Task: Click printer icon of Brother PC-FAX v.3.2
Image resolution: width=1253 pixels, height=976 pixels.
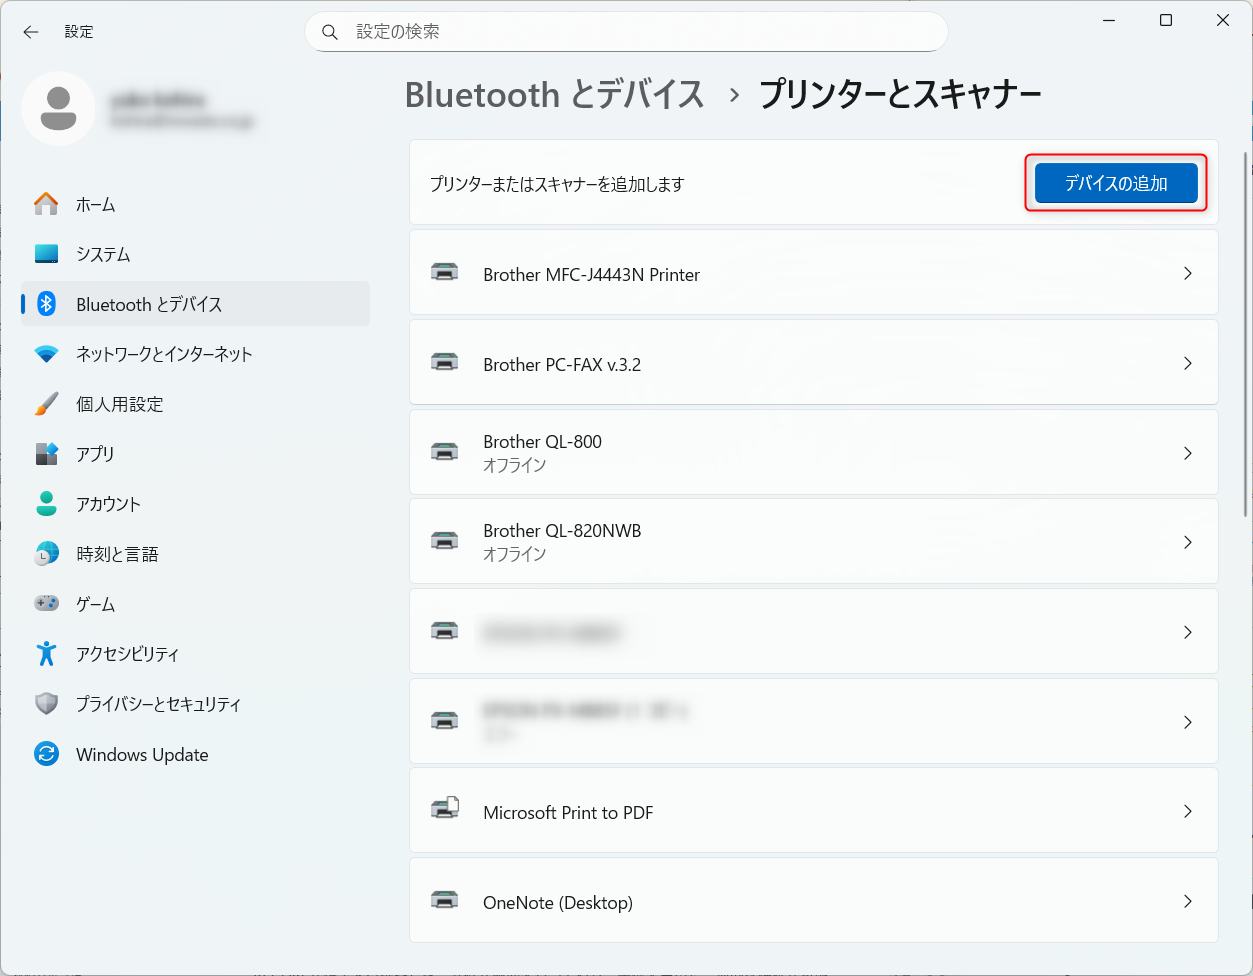Action: coord(444,362)
